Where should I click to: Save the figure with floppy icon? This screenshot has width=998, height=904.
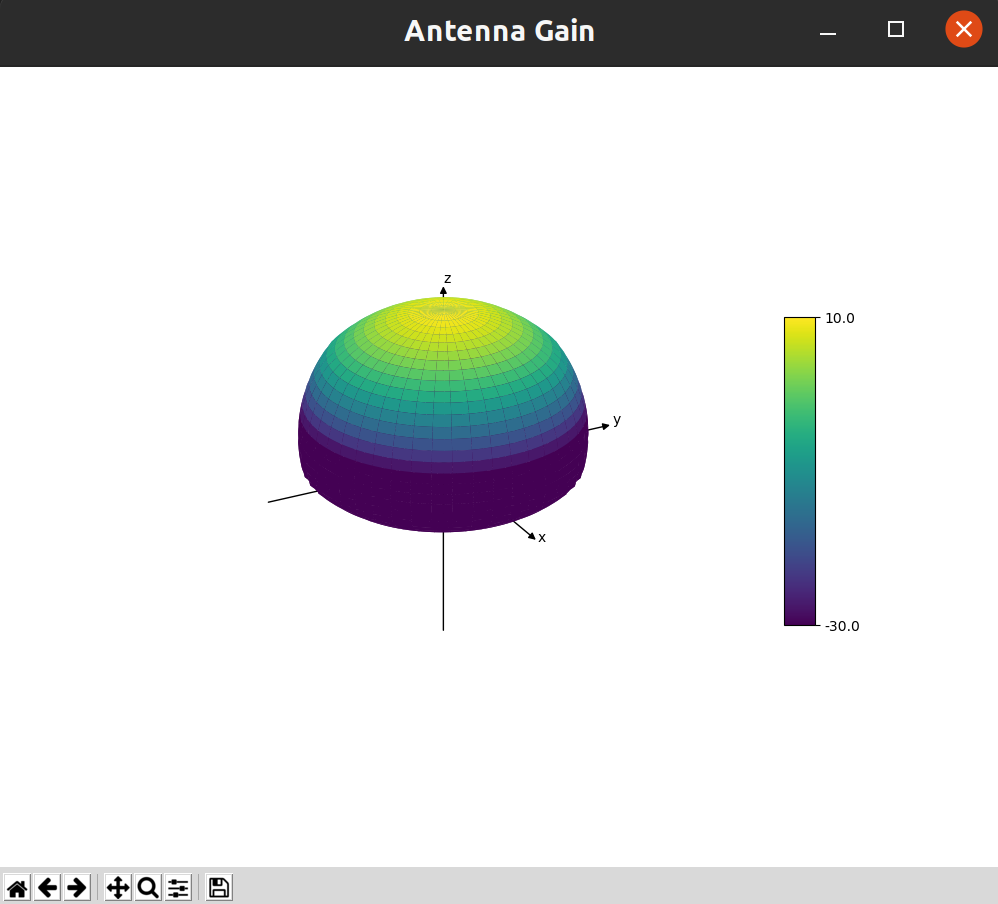pyautogui.click(x=219, y=887)
